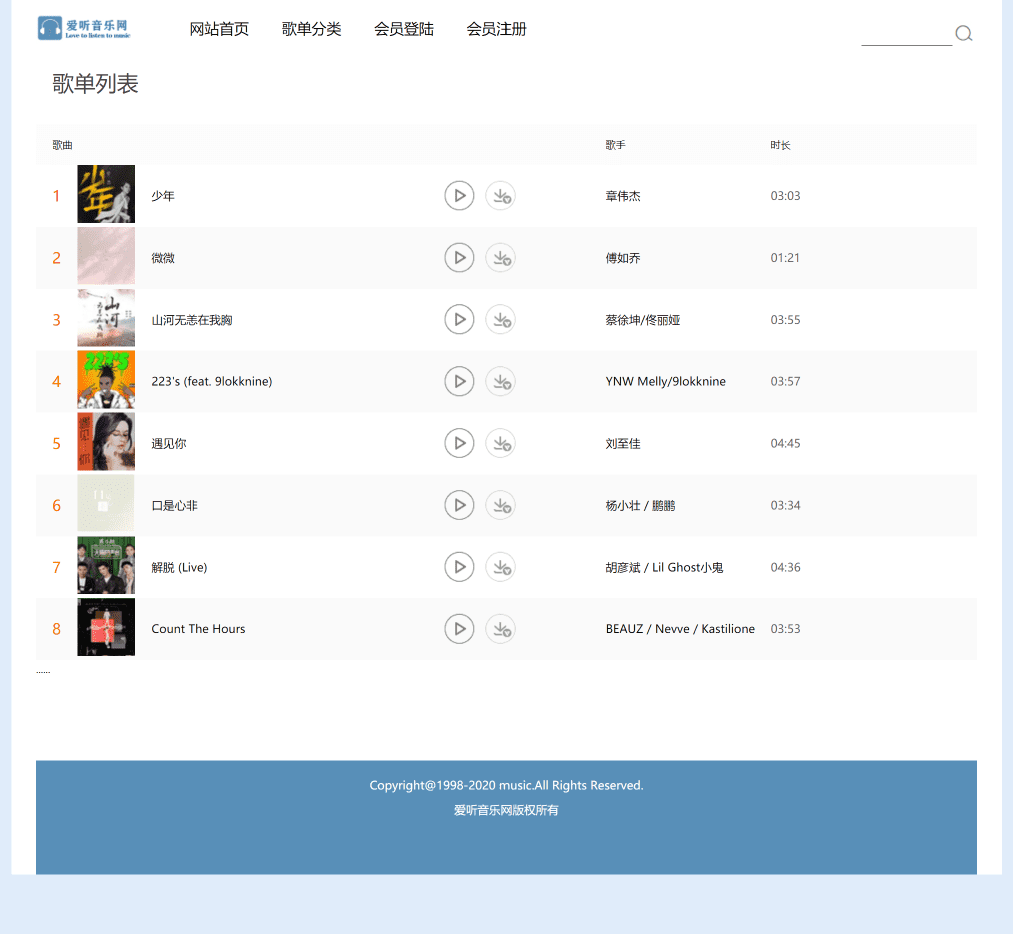The image size is (1013, 934).
Task: Click song title 少年
Action: 163,196
